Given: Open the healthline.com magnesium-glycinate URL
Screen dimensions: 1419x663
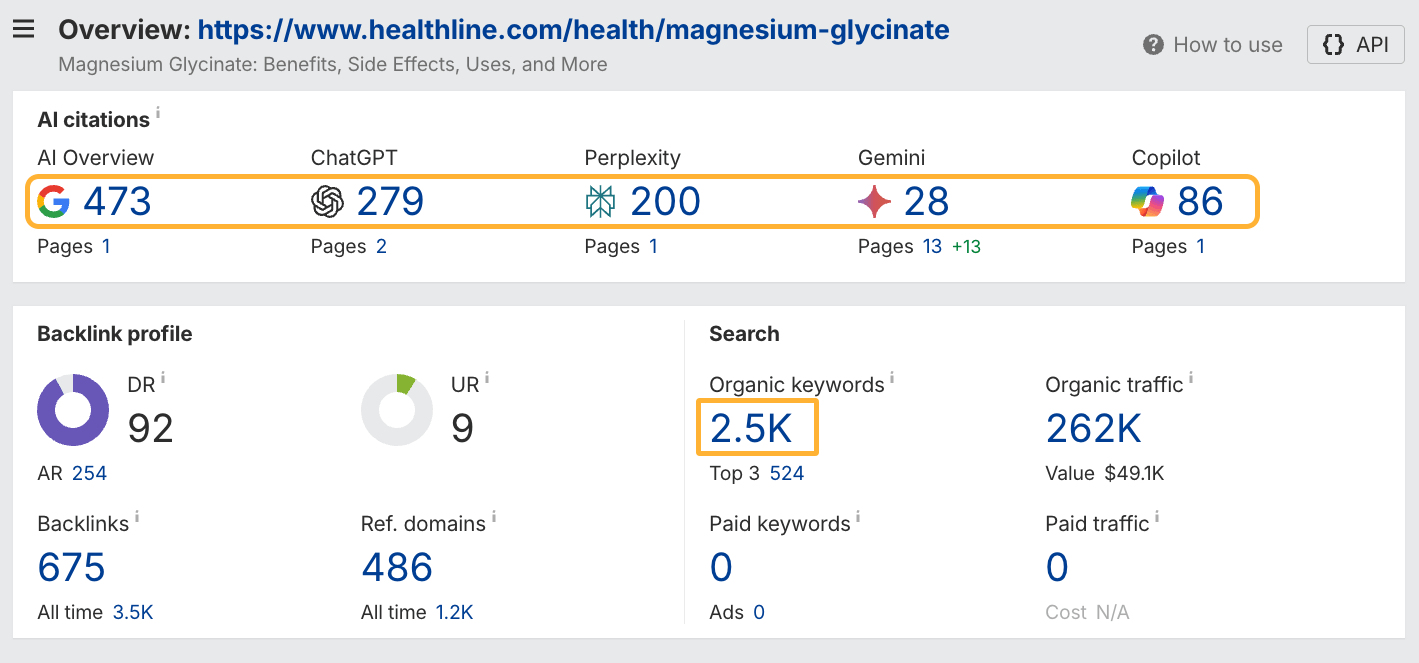Looking at the screenshot, I should [x=573, y=30].
